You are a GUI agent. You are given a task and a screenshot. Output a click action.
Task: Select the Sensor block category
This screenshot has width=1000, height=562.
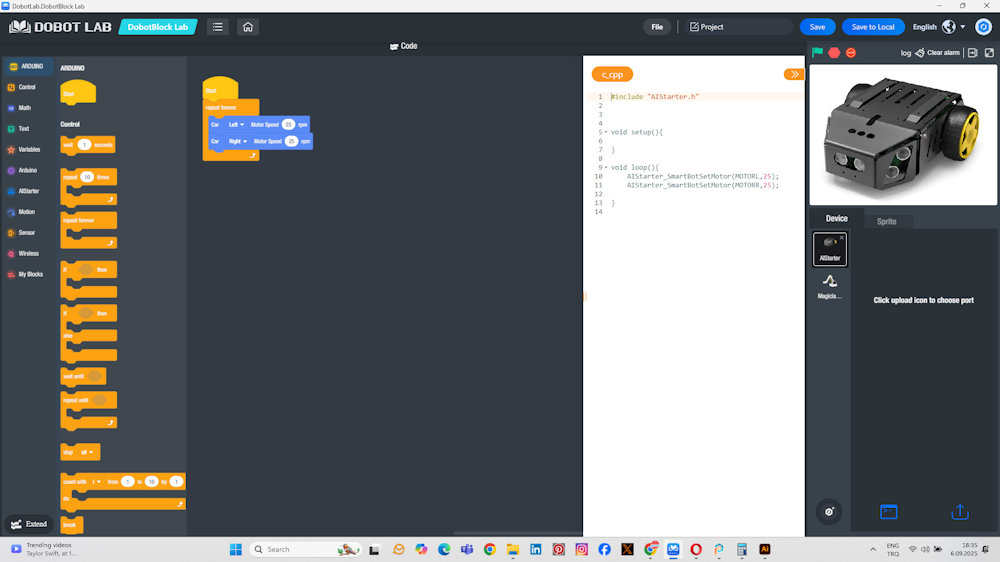coord(21,233)
